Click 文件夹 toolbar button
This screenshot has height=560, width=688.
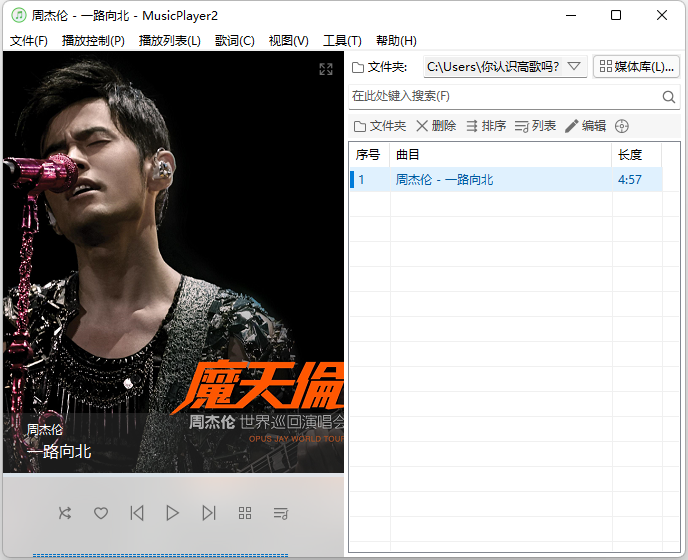pyautogui.click(x=380, y=126)
